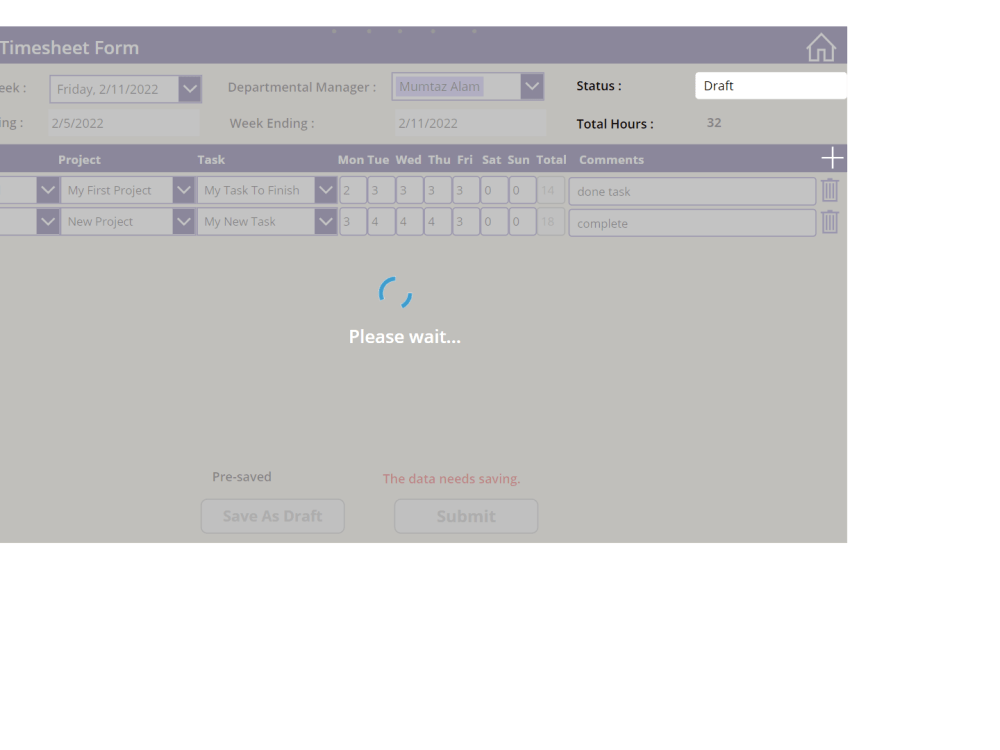Delete the 'complete' row with trash icon
Screen dimensions: 1000x750
[830, 222]
